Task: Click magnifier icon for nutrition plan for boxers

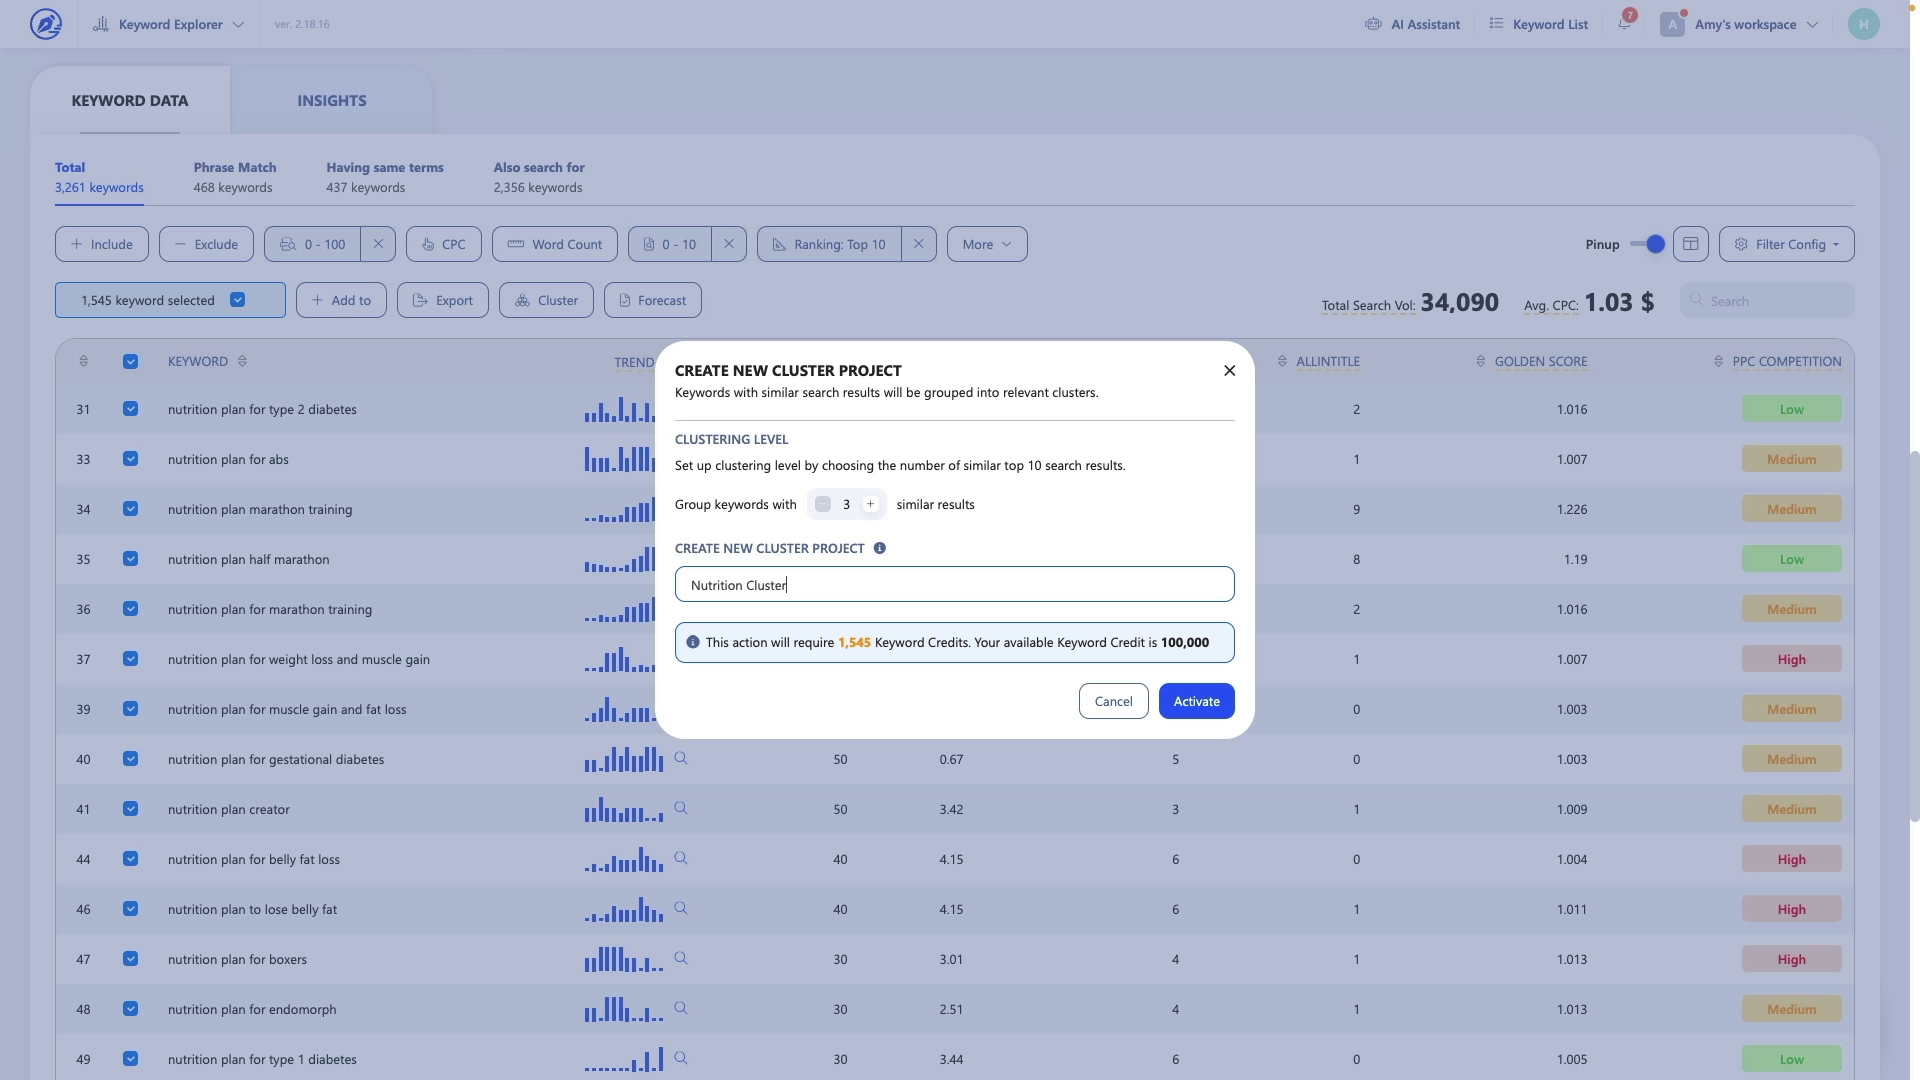Action: point(681,958)
